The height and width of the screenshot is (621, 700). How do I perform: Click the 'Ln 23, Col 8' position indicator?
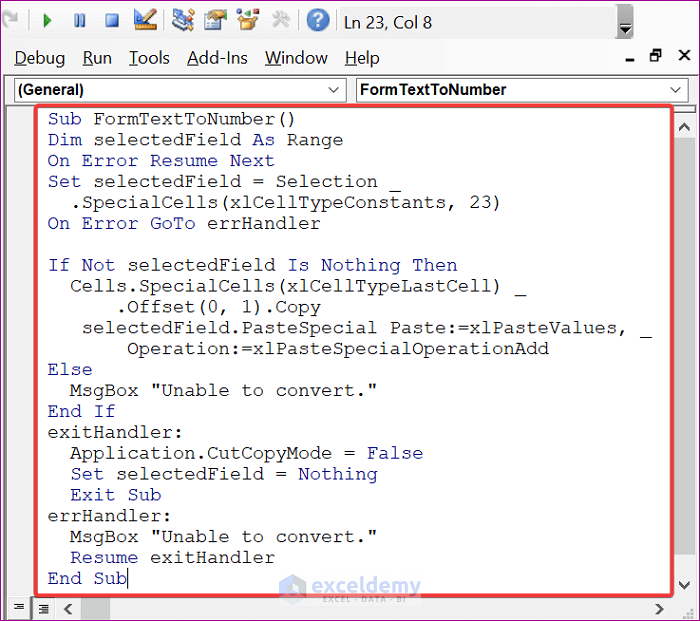[388, 22]
